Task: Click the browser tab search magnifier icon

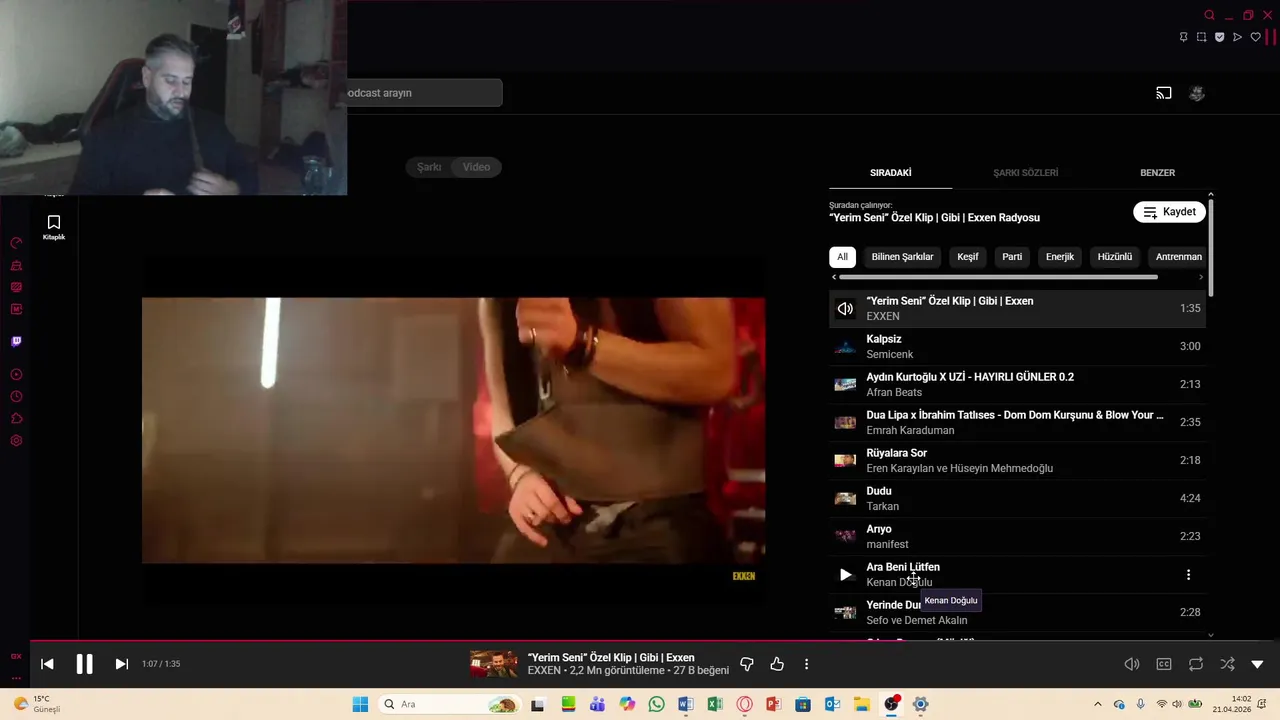Action: (1209, 15)
